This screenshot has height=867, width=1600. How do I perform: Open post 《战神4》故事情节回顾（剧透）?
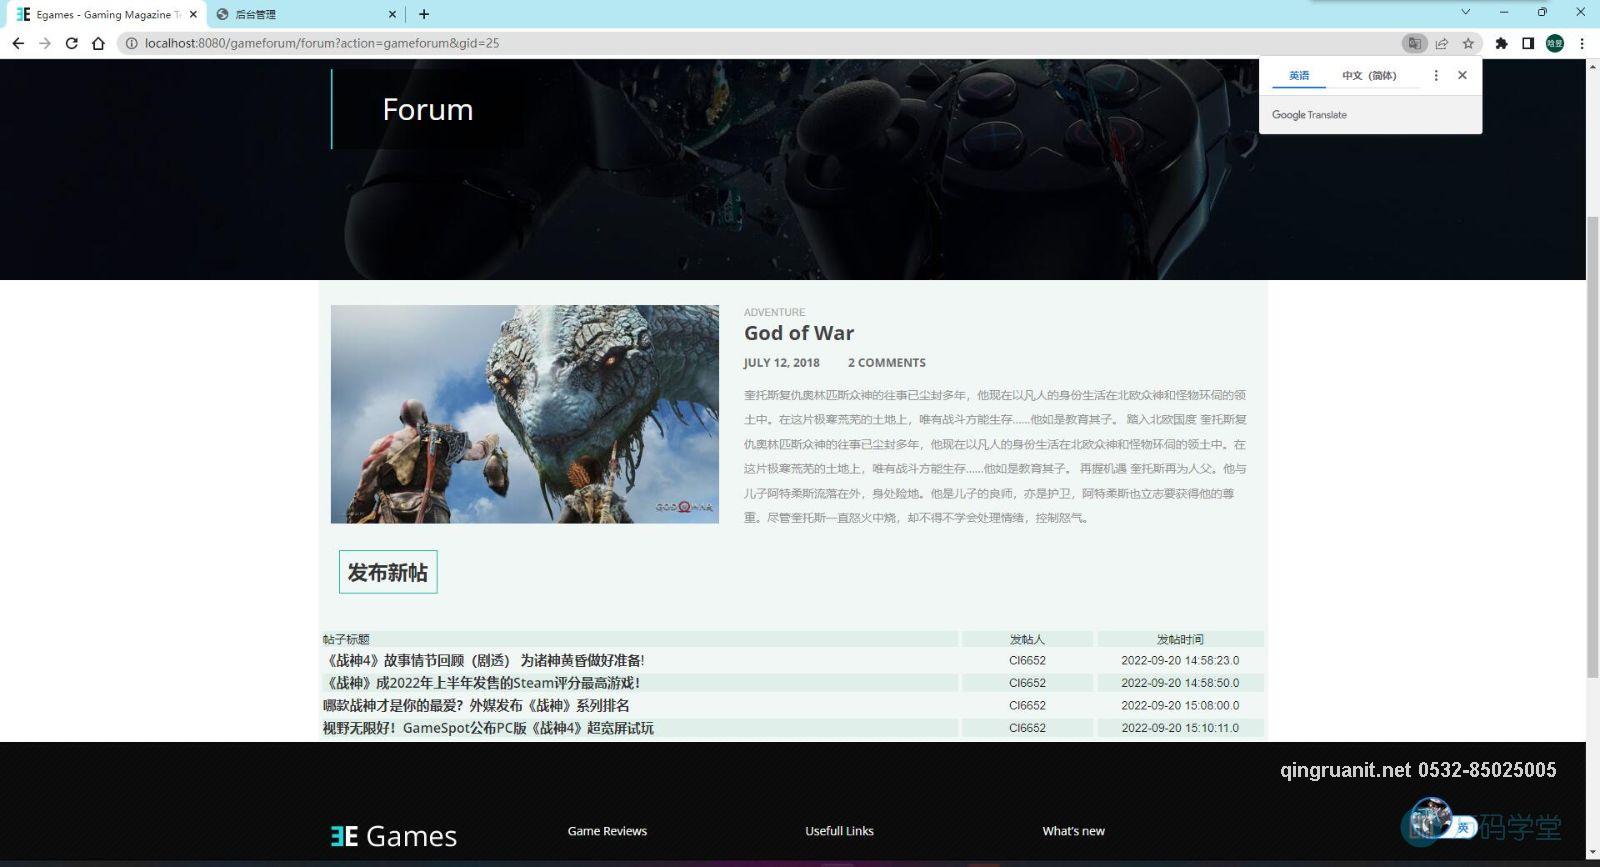point(484,660)
